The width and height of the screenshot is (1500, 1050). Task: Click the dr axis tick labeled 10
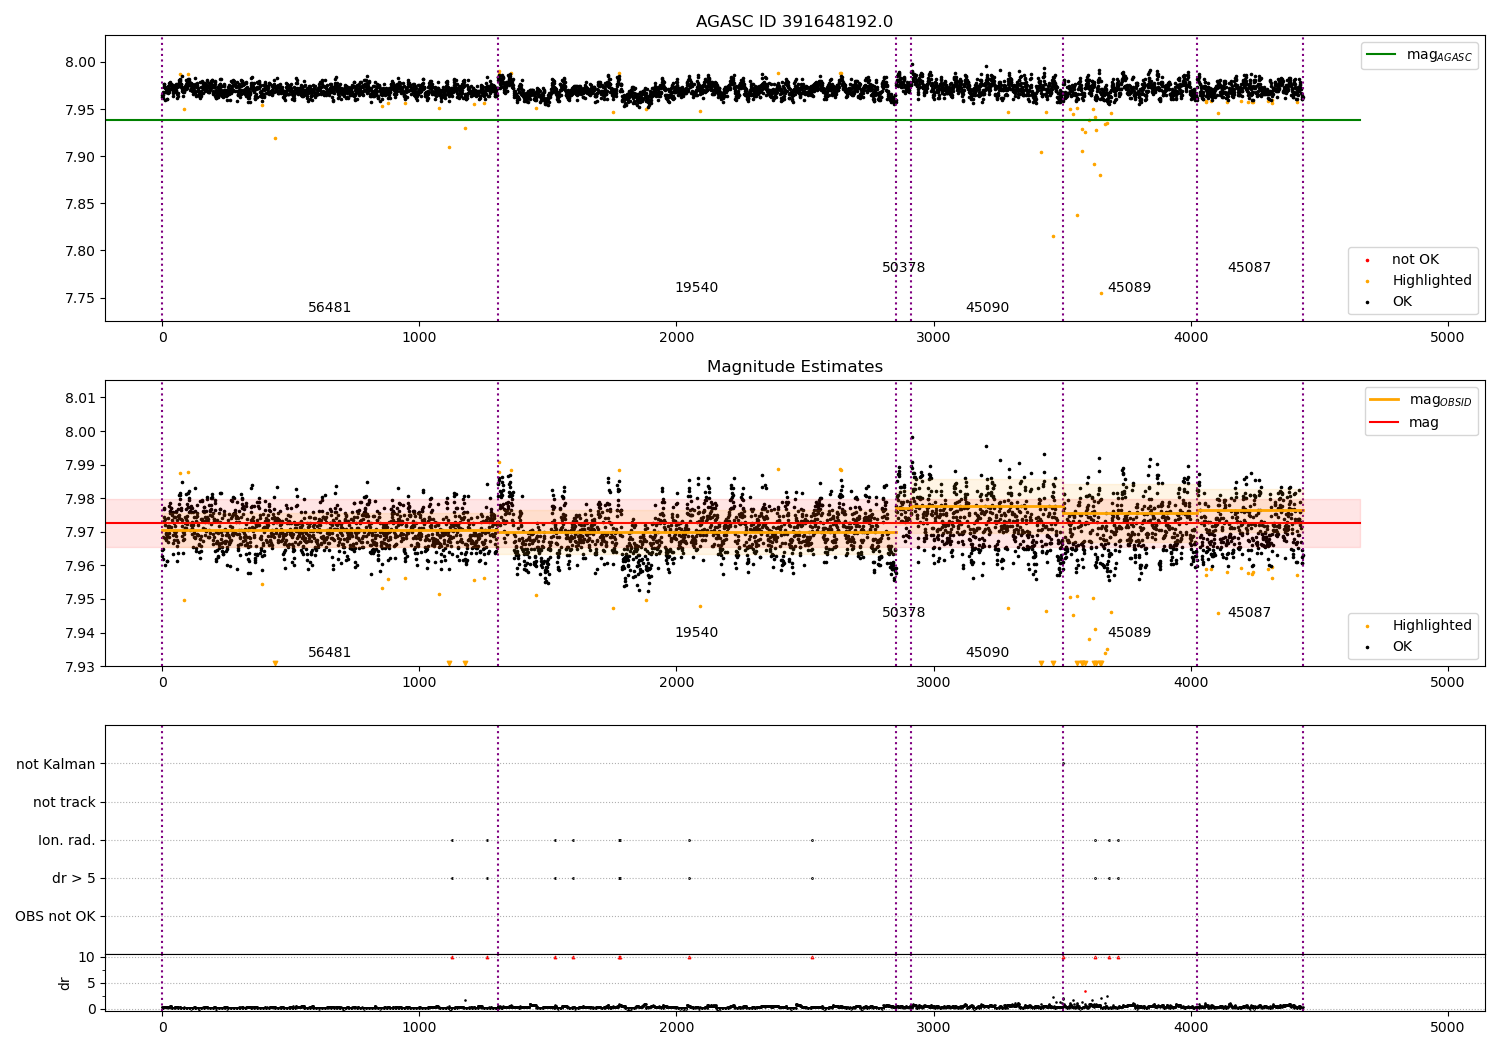tap(87, 957)
